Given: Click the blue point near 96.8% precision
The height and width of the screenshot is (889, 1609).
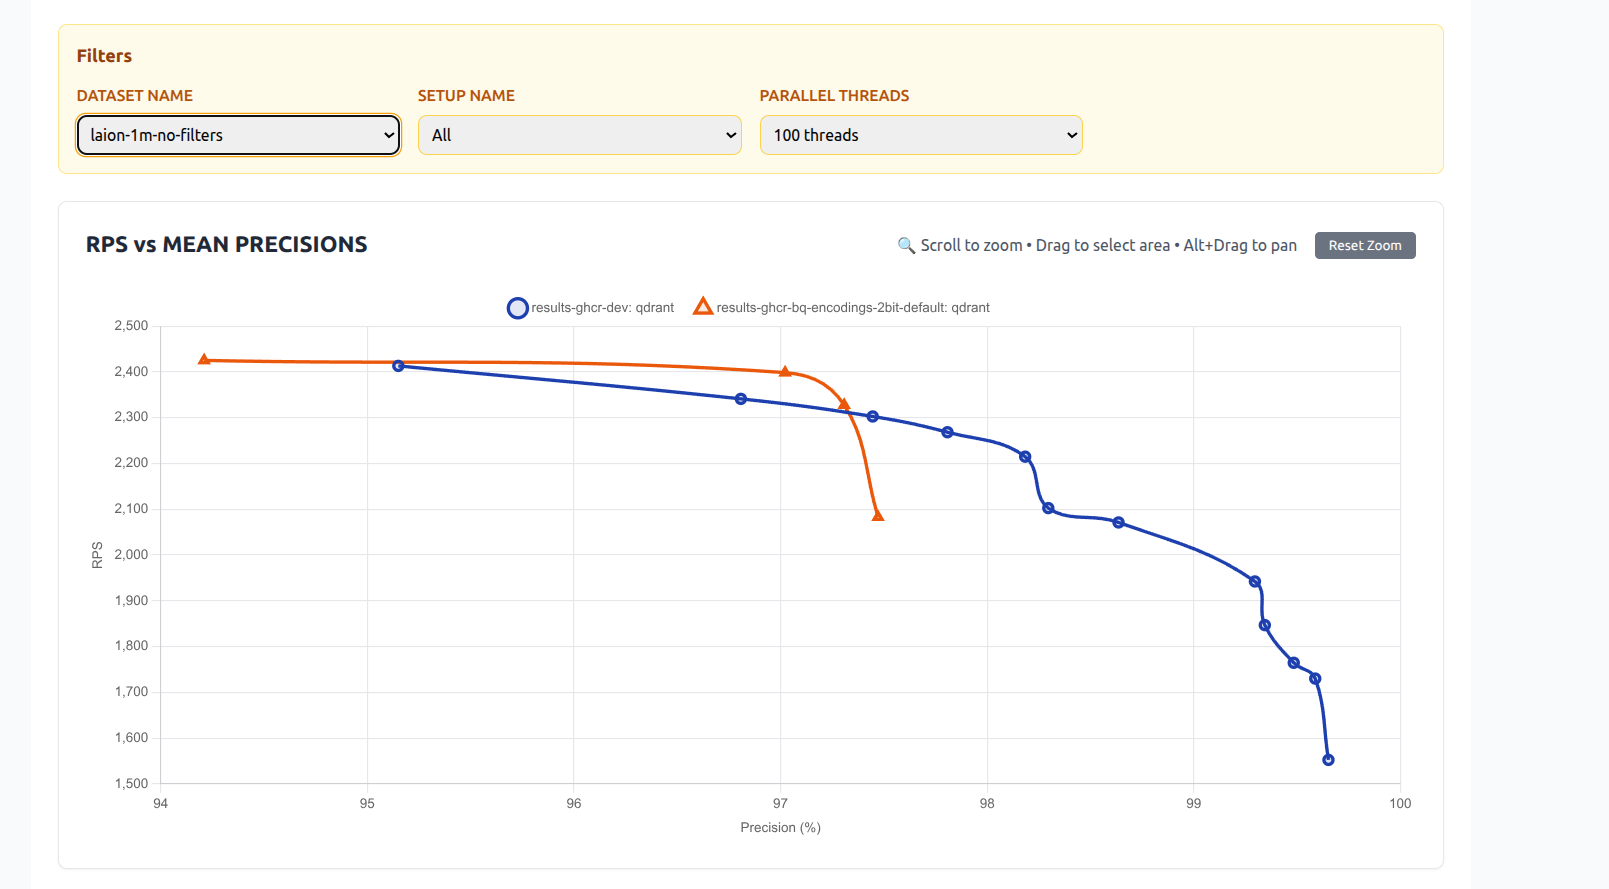Looking at the screenshot, I should 741,399.
